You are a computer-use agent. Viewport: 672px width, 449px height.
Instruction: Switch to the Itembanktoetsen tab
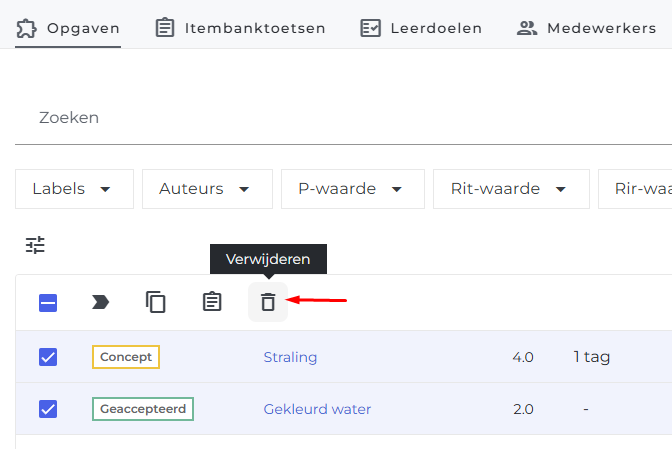point(240,28)
